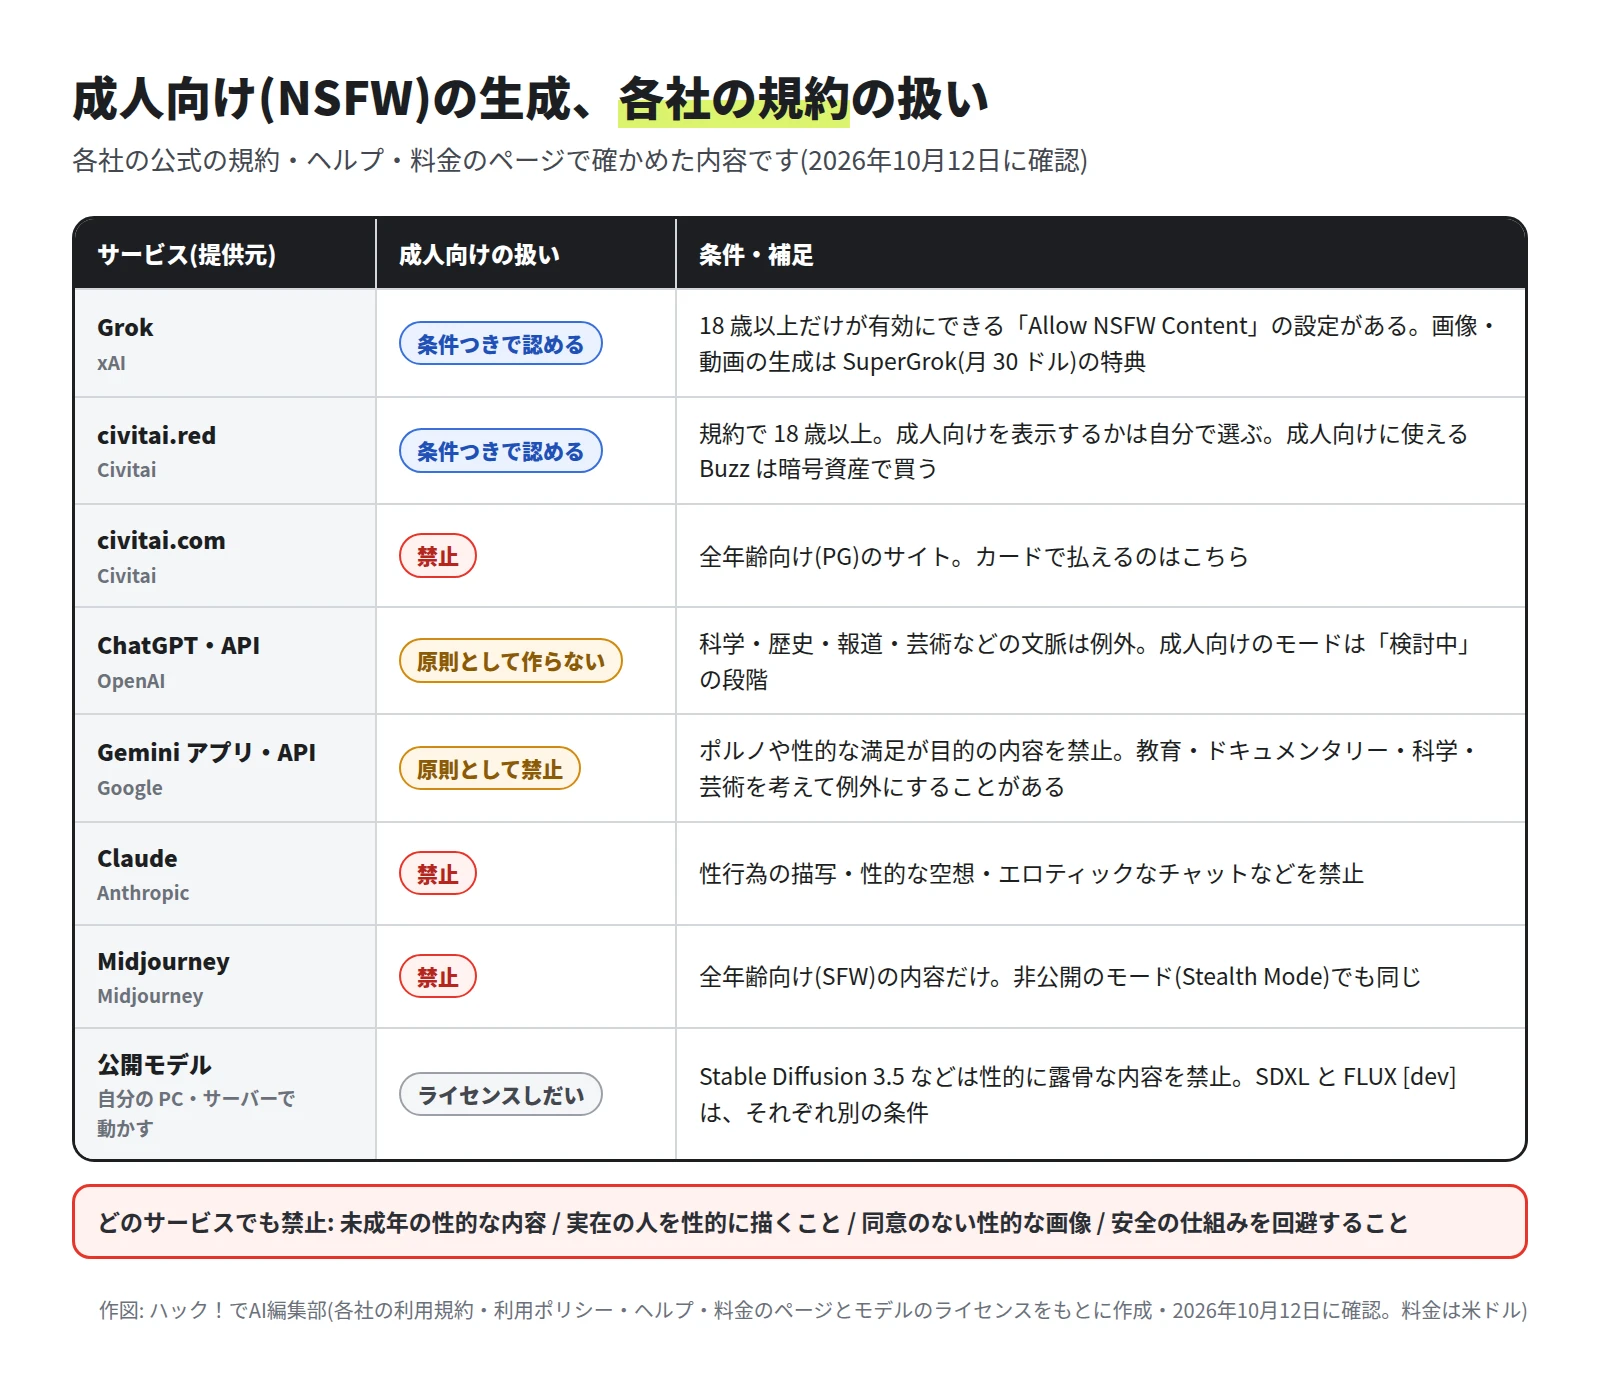Click the civitai.red note about Buzz
This screenshot has height=1380, width=1600.
click(1084, 451)
